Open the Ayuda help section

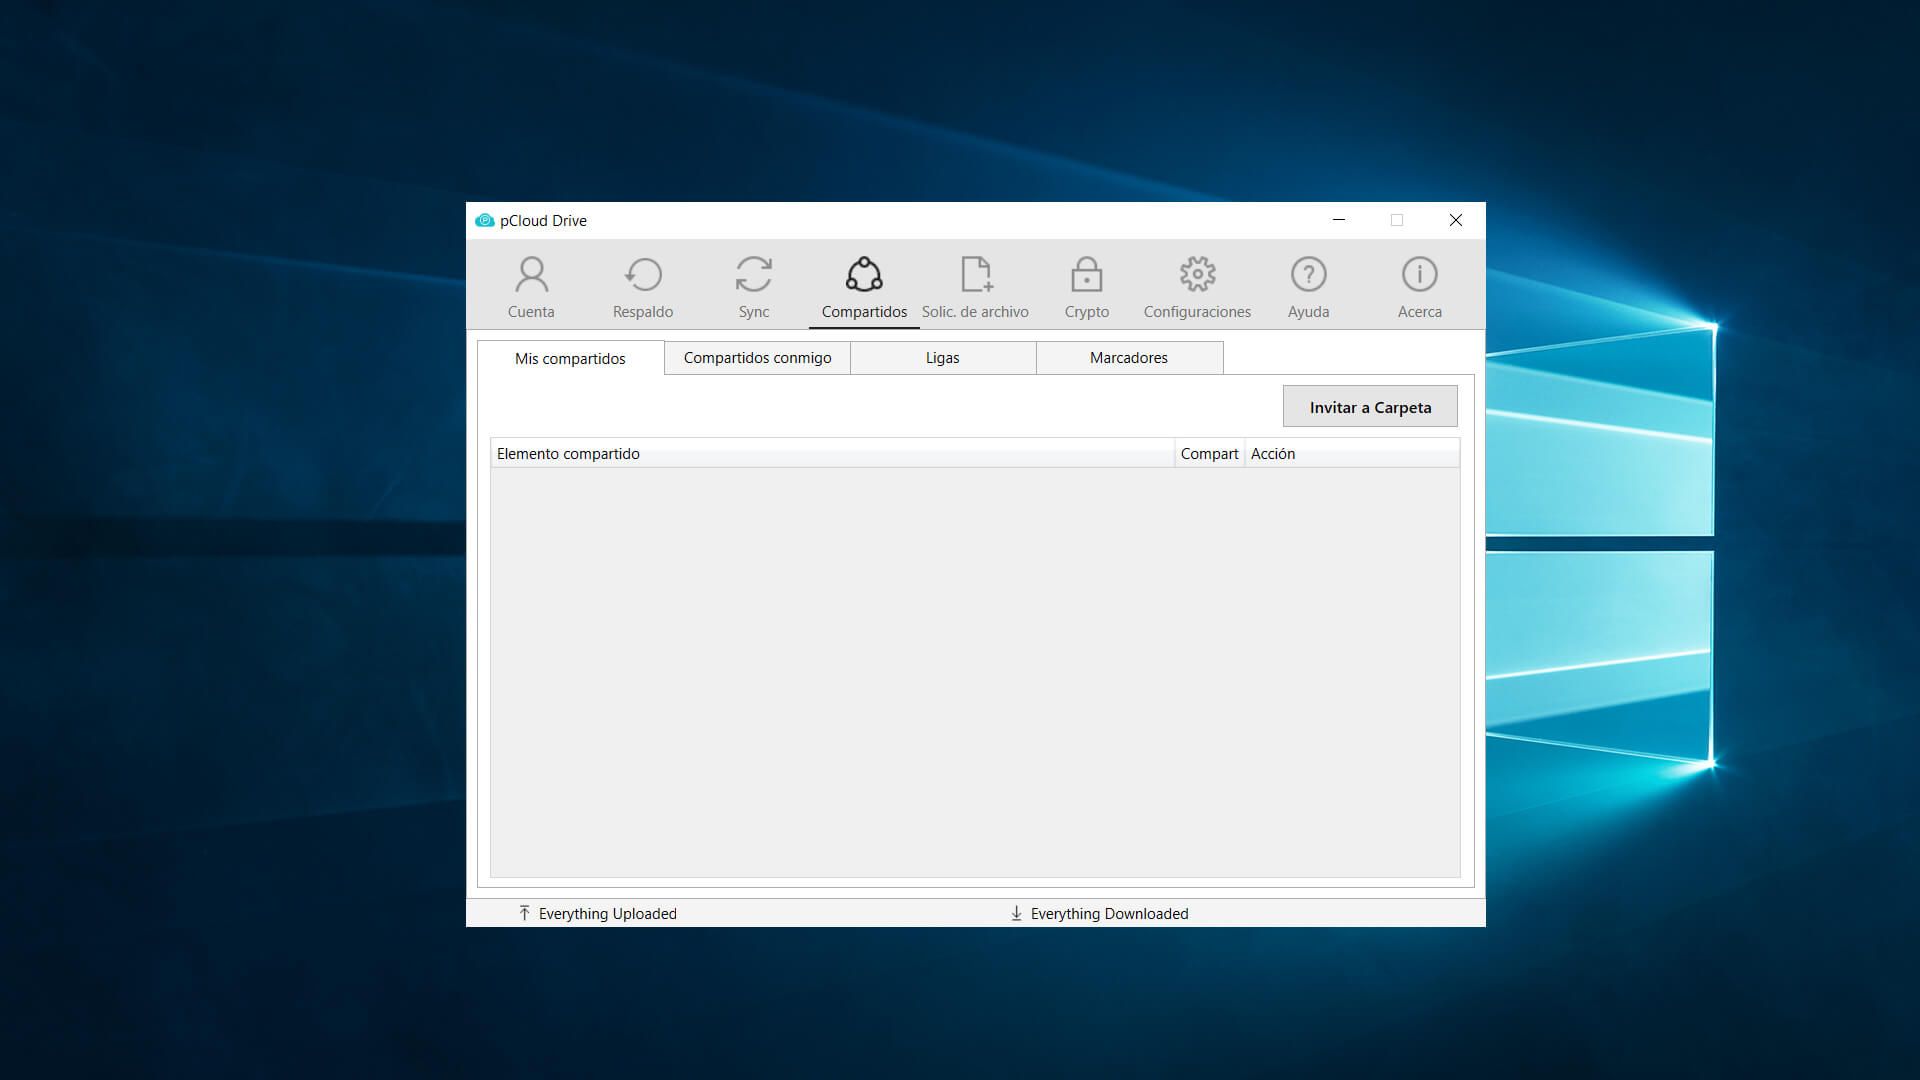(x=1308, y=287)
